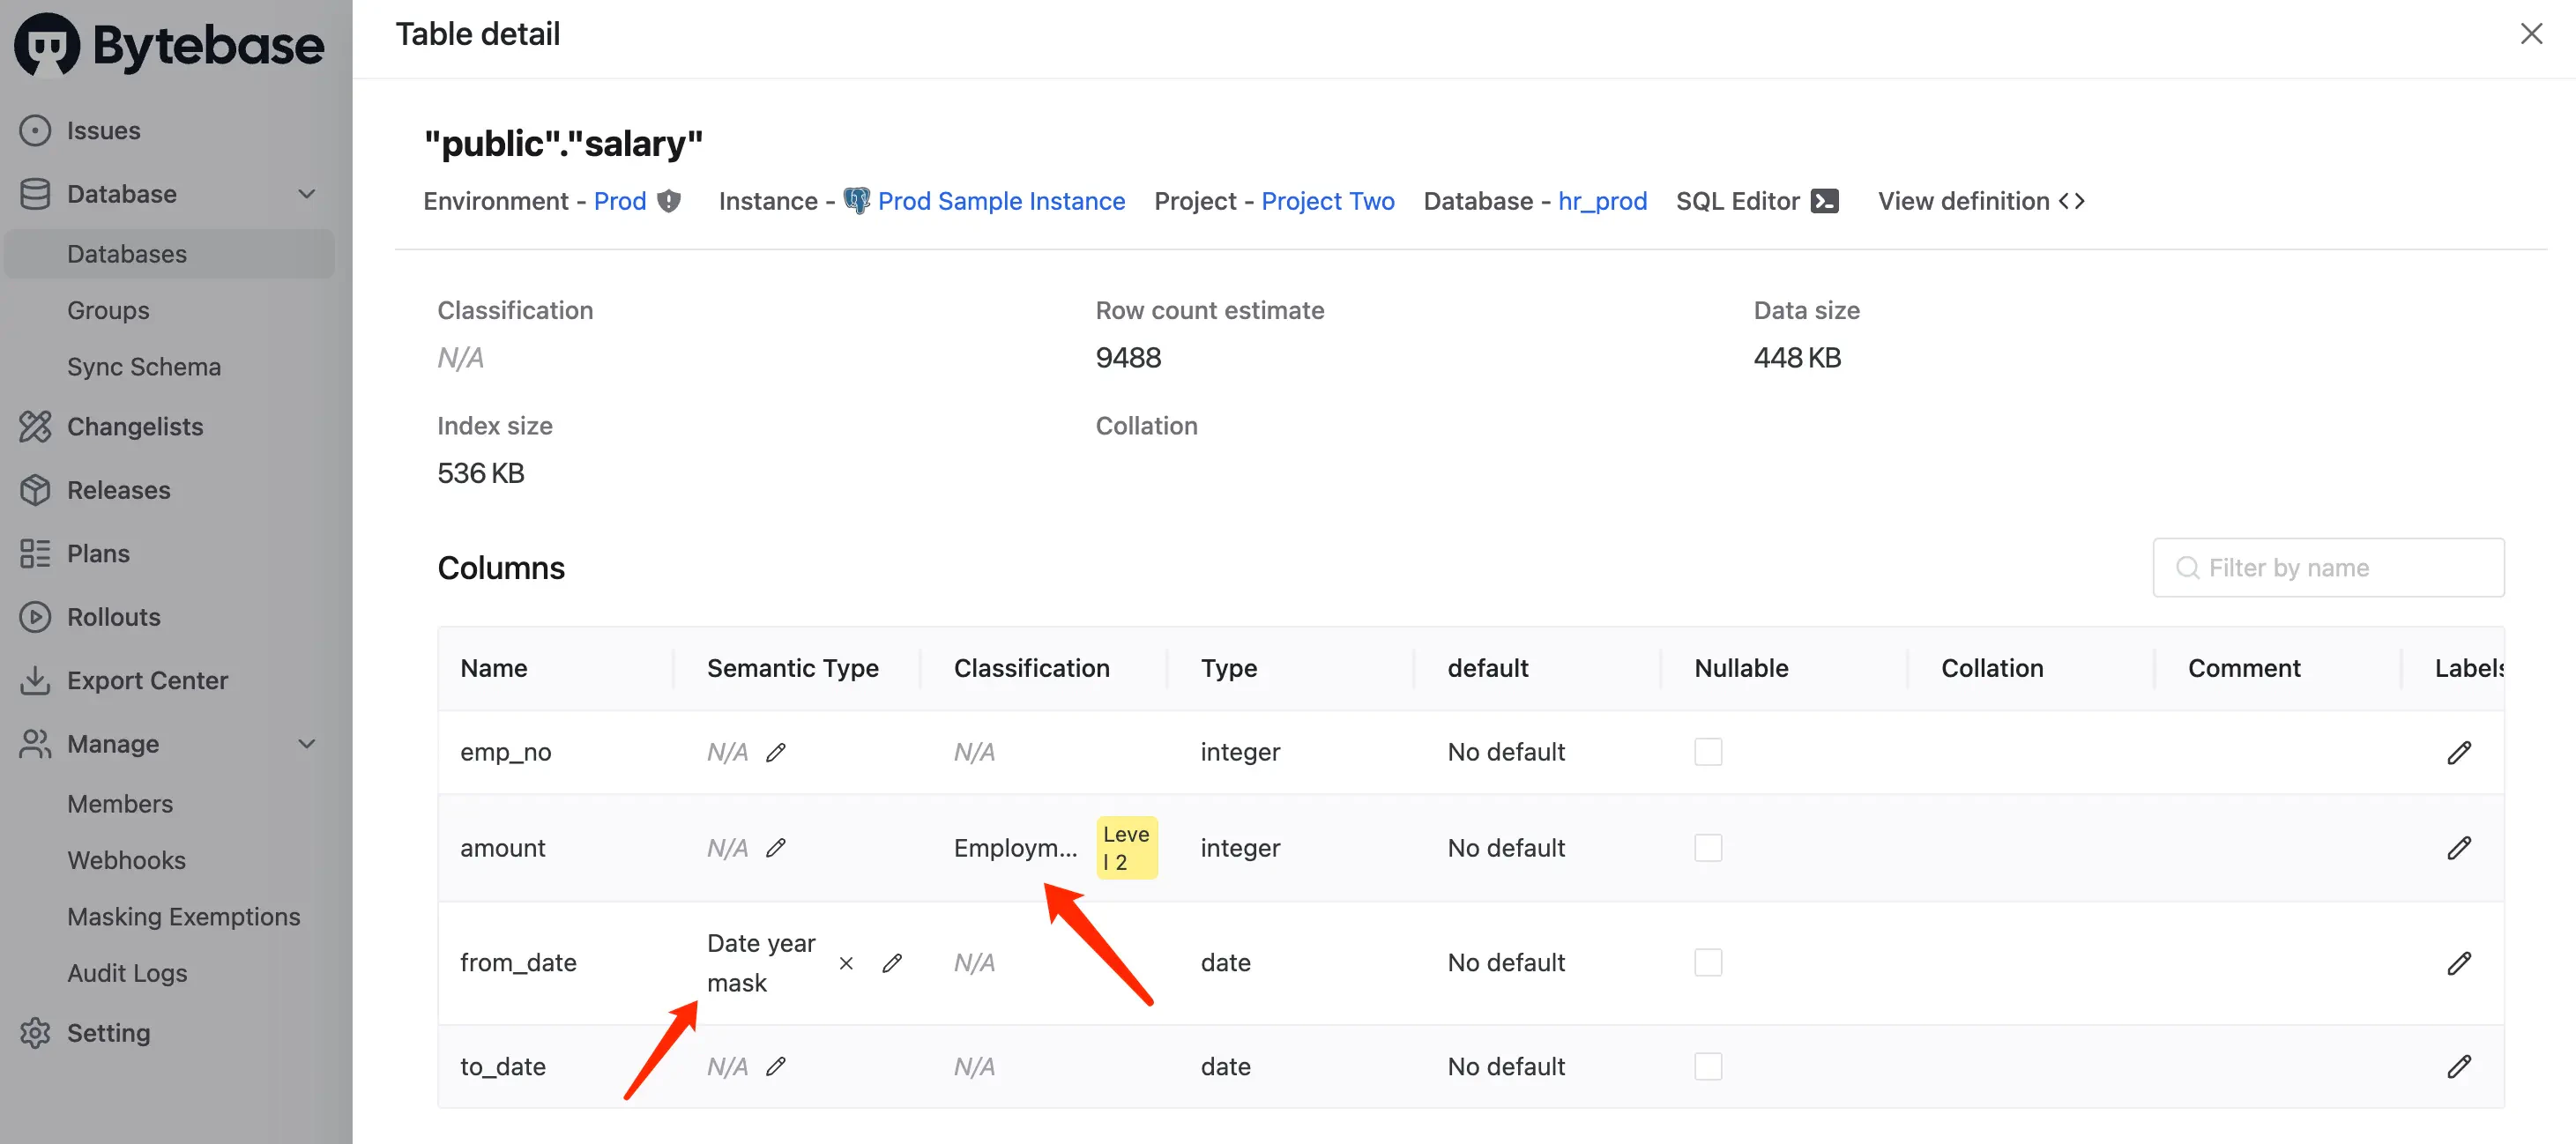Open Prod Sample Instance link

(x=1000, y=201)
